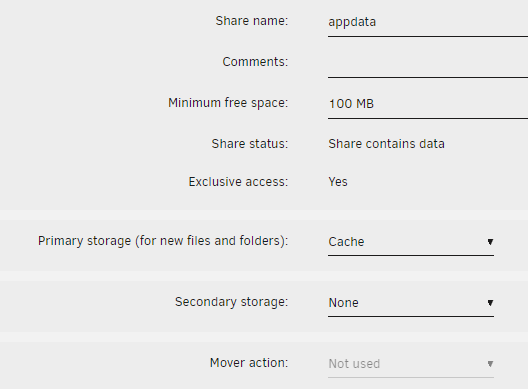Open the Primary storage list showing Cache
Image resolution: width=528 pixels, height=389 pixels.
(x=411, y=242)
